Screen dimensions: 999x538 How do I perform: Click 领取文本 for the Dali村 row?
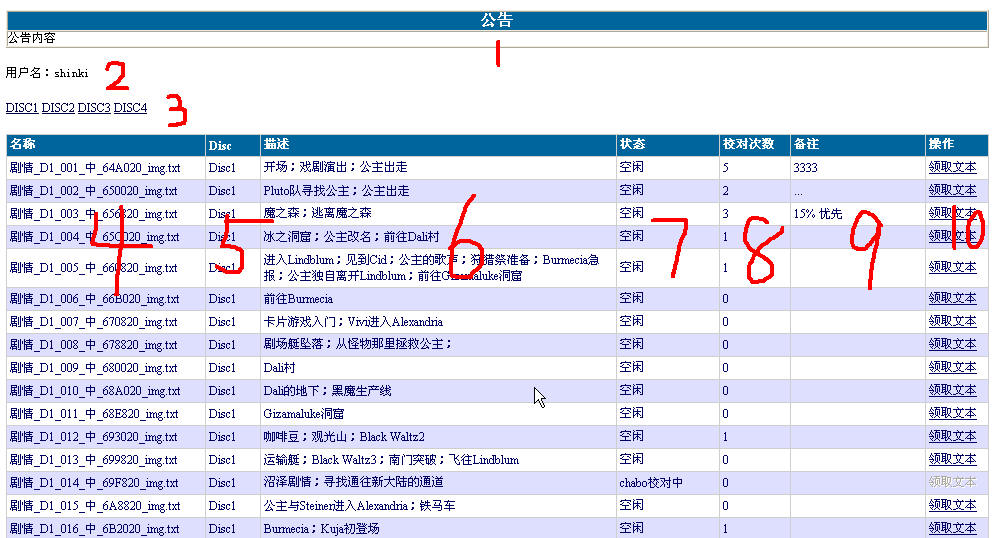[952, 368]
